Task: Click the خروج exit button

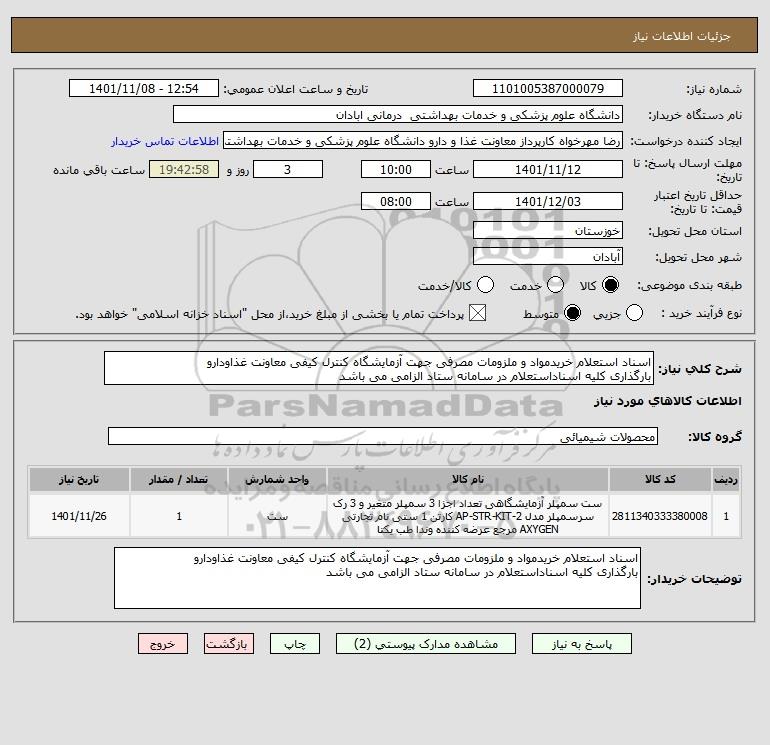Action: tap(163, 644)
